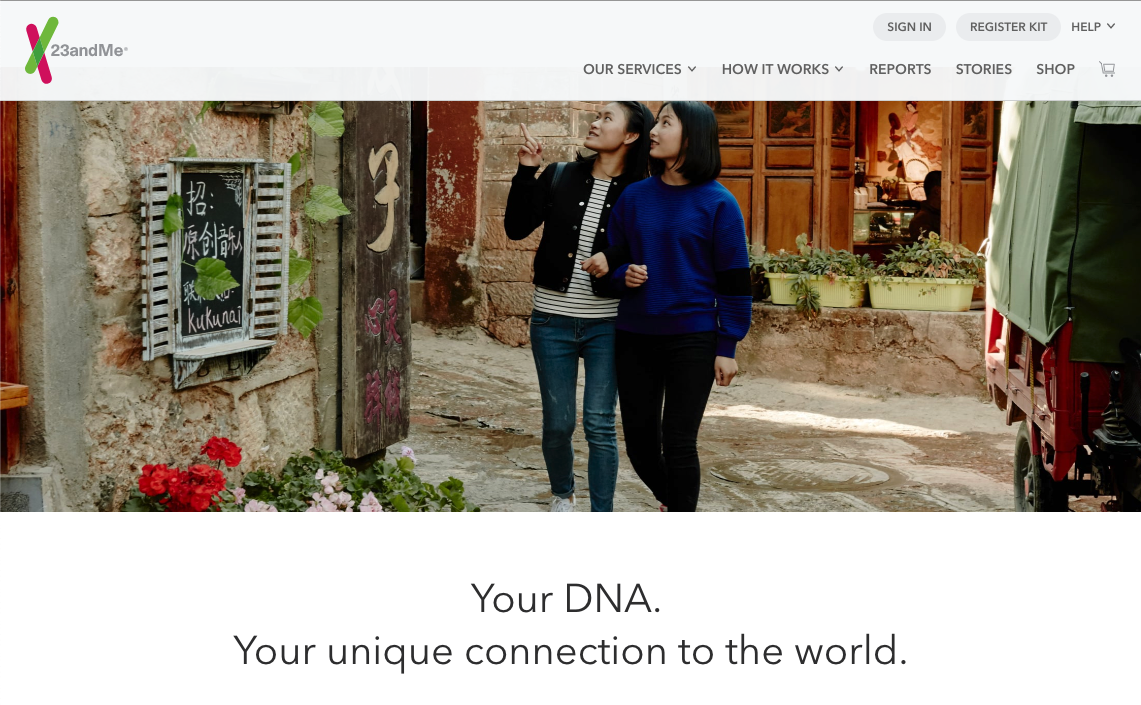The image size is (1141, 705).
Task: Click the 23andMe wordmark text
Action: (89, 50)
